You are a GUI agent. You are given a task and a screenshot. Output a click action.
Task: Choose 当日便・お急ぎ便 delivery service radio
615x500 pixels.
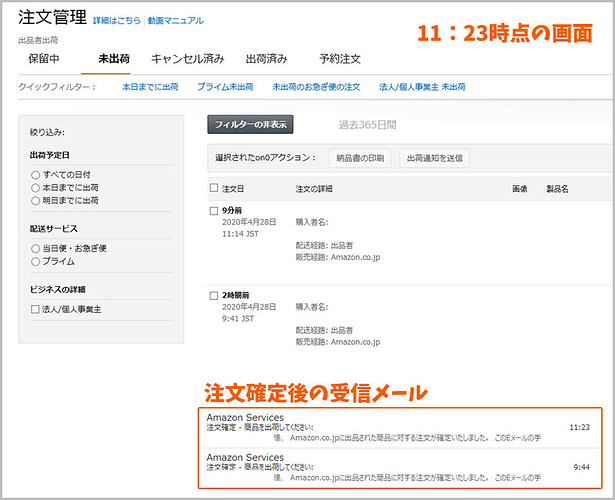click(35, 249)
